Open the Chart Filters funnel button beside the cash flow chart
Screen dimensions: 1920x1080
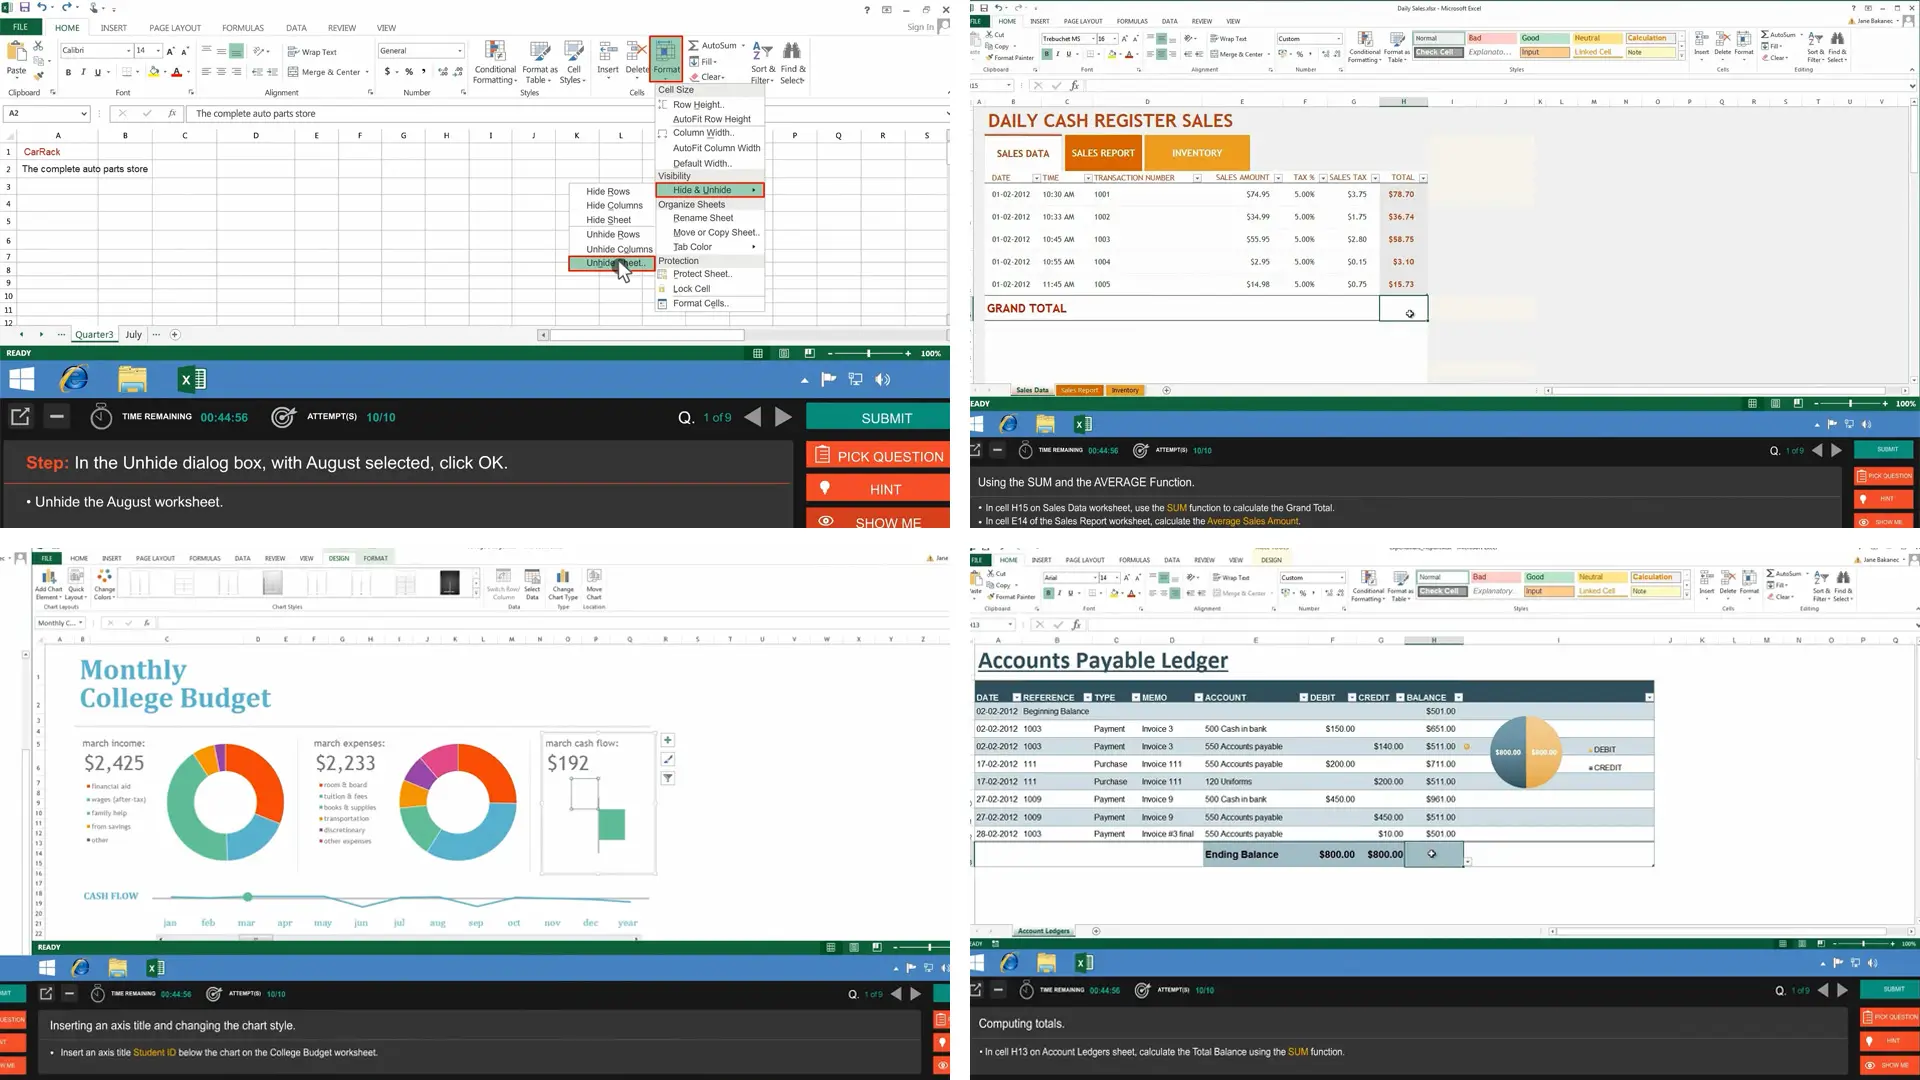pos(668,778)
